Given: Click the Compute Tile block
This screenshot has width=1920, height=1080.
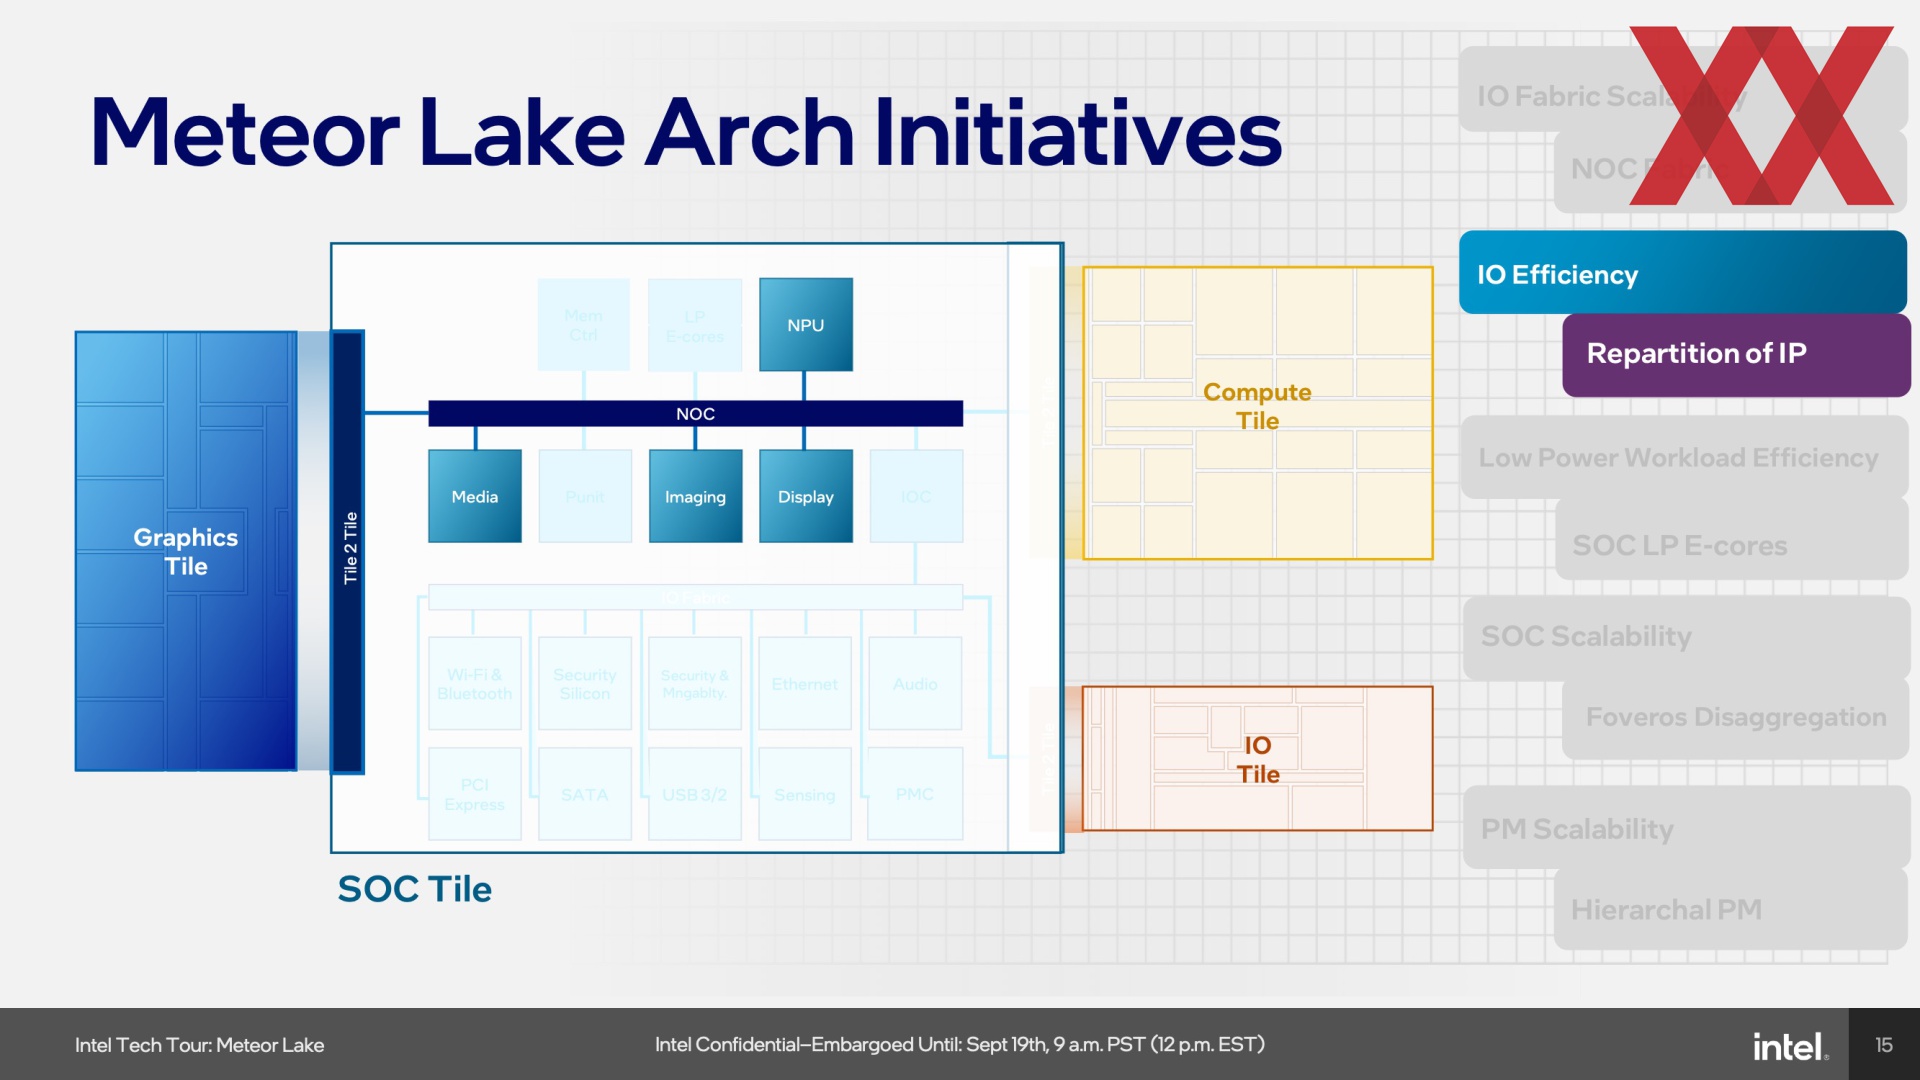Looking at the screenshot, I should click(1257, 412).
